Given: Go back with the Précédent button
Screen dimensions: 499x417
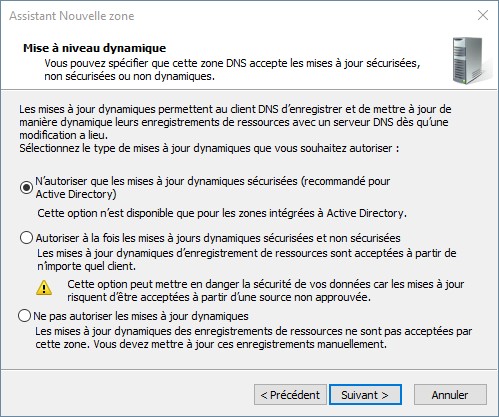Looking at the screenshot, I should (290, 395).
